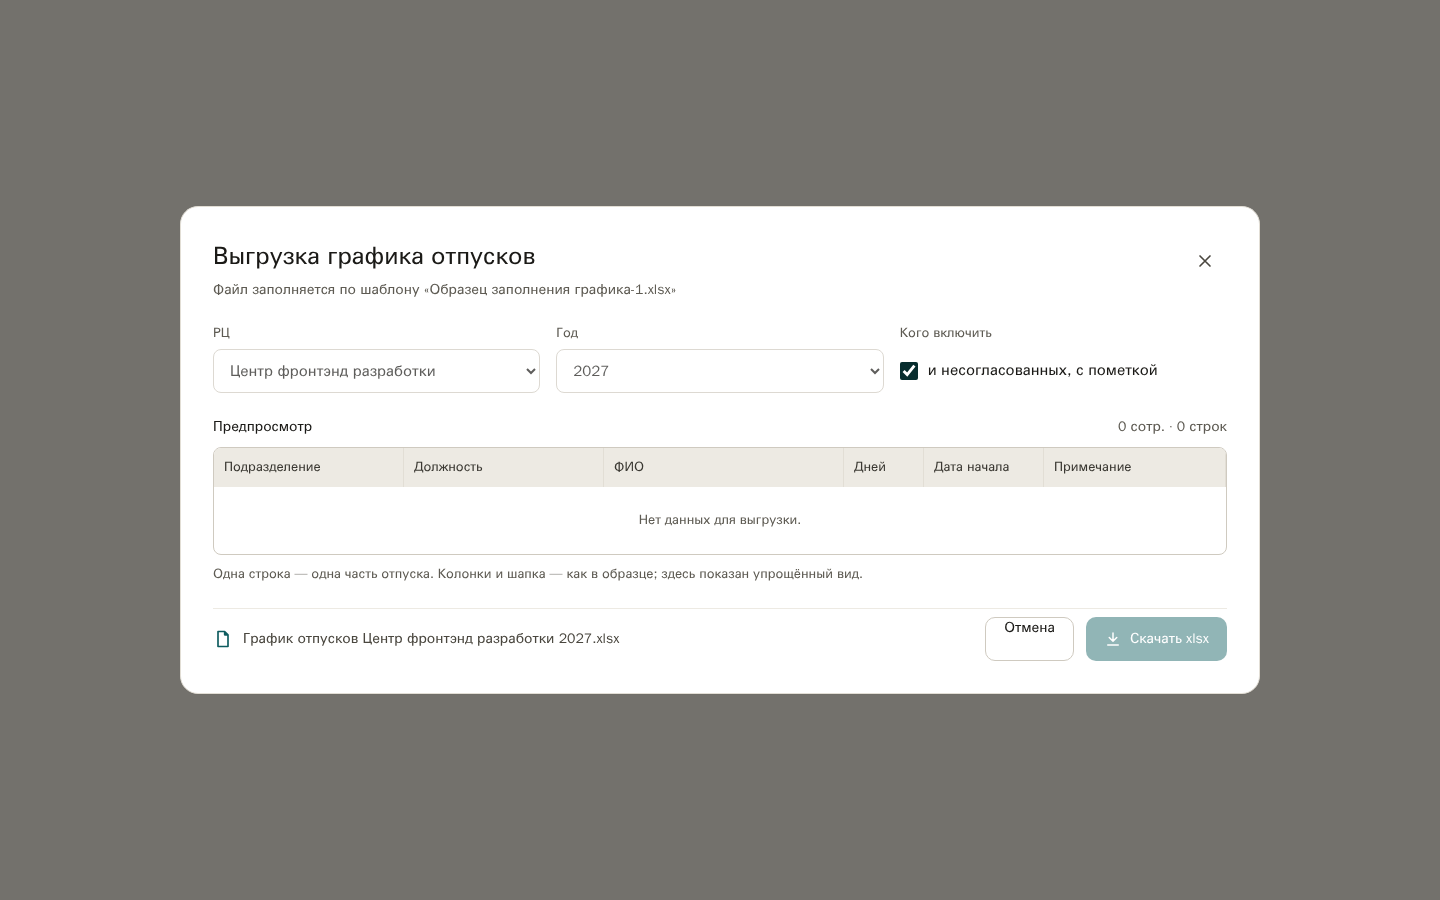Click the Примечание column header
Screen dimensions: 1440x900
[1135, 467]
